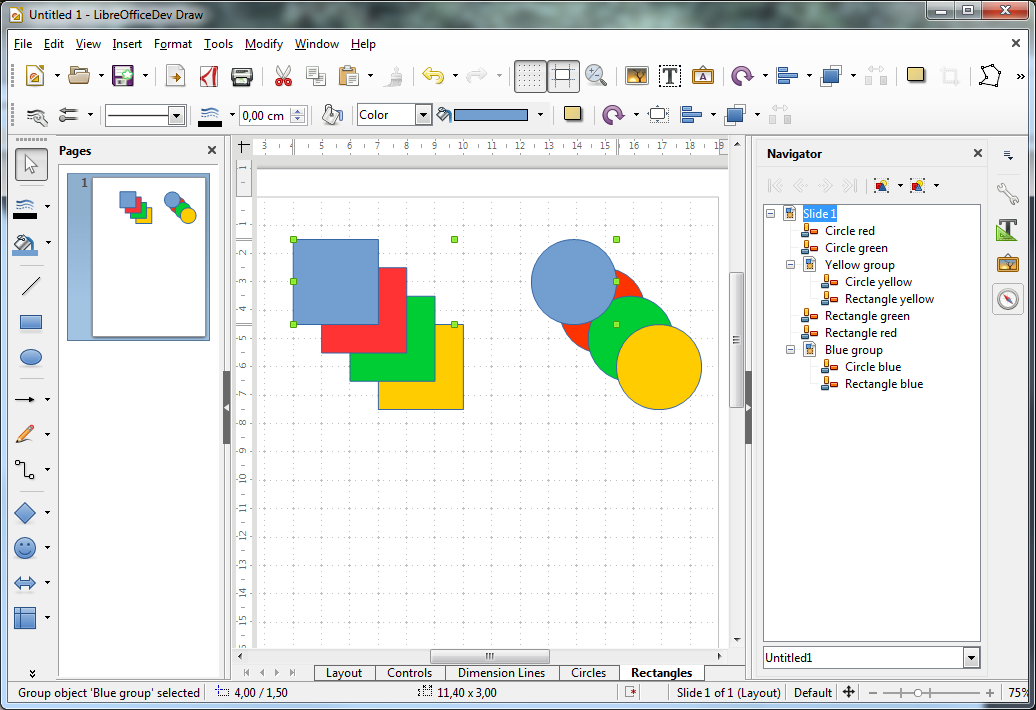The height and width of the screenshot is (710, 1036).
Task: Toggle the Display Grid button
Action: (530, 76)
